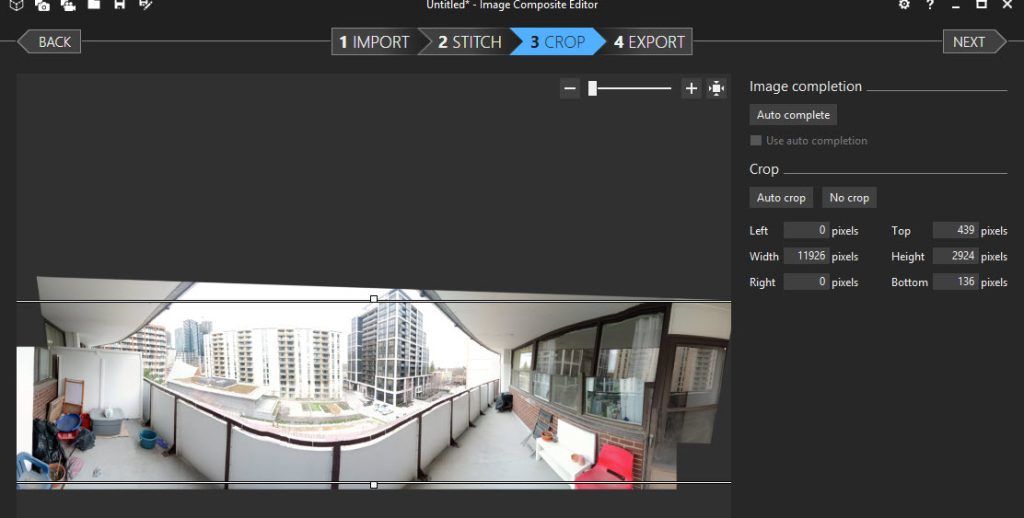Viewport: 1024px width, 518px height.
Task: Click the New Panorama from Images camera icon
Action: click(43, 5)
